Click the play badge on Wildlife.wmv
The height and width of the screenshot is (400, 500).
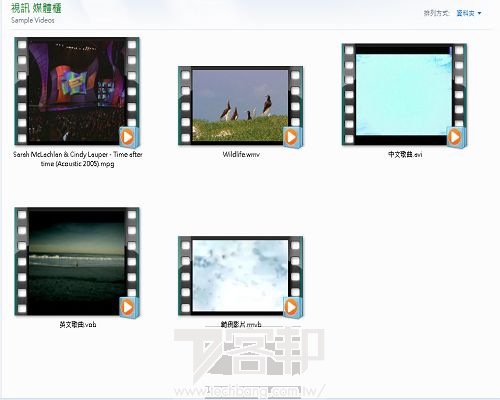[292, 137]
